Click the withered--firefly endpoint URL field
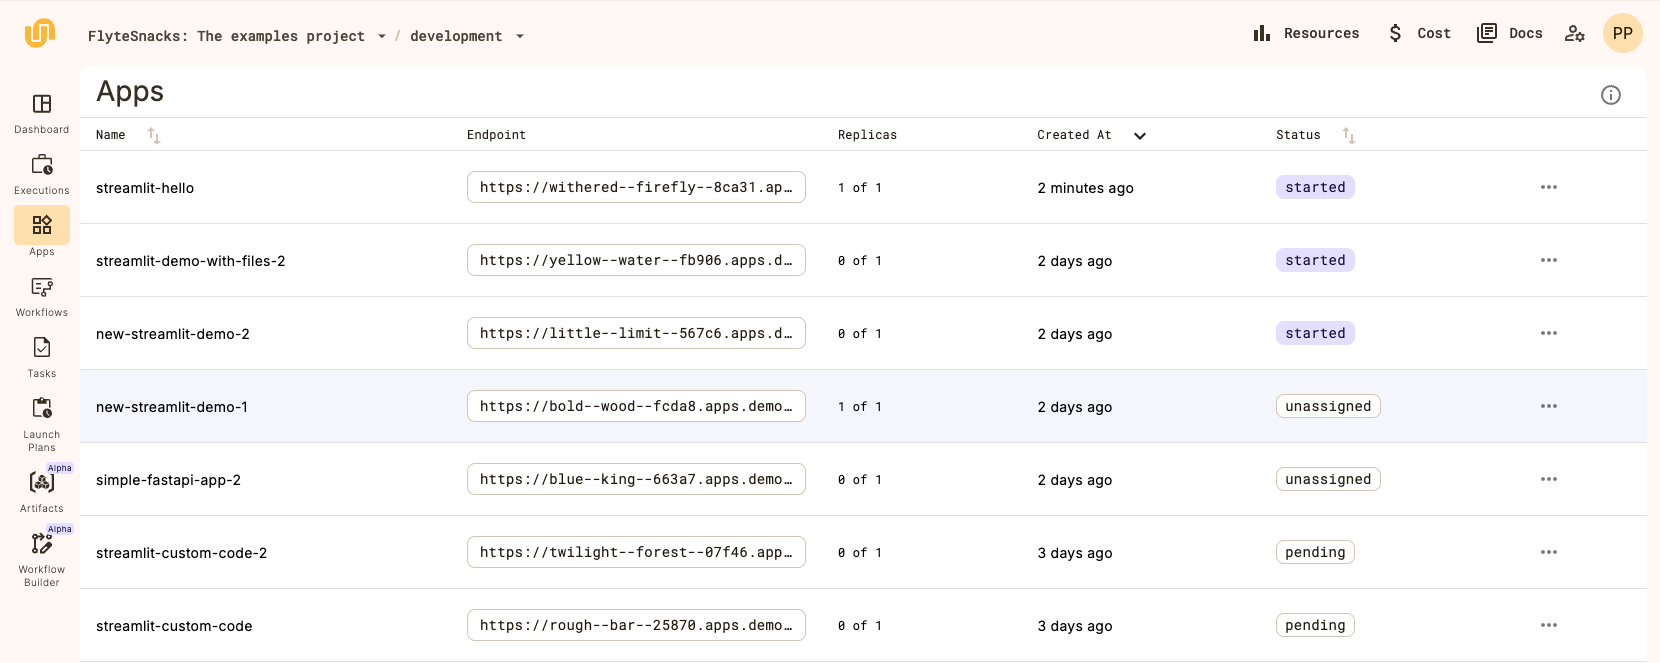Screen dimensions: 1660x663 pos(636,187)
